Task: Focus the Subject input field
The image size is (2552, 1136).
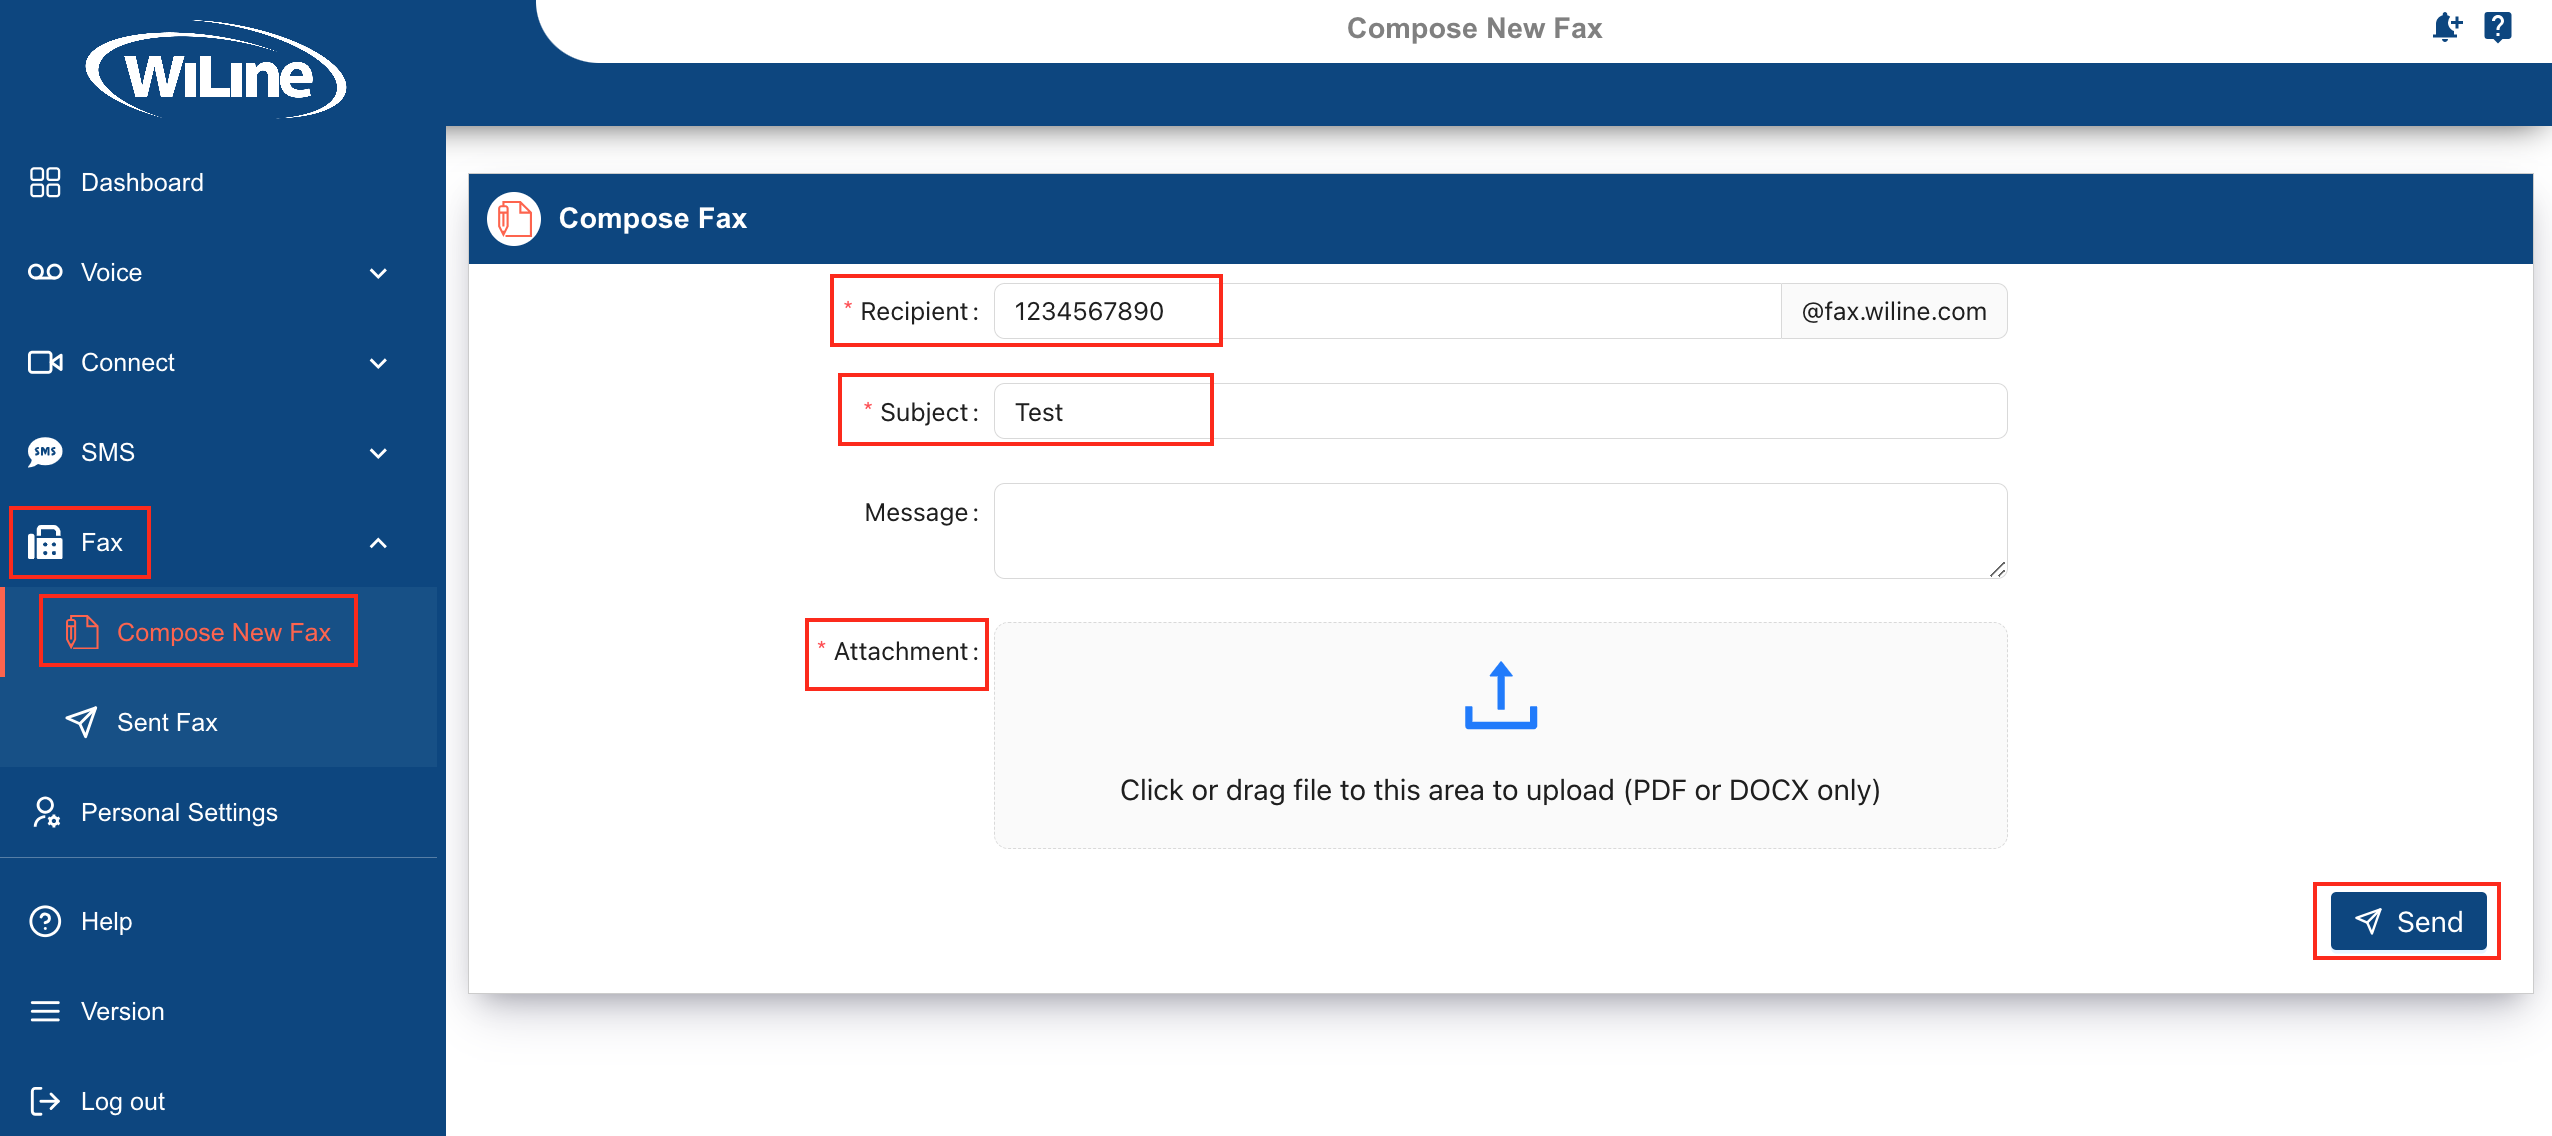Action: click(1500, 411)
